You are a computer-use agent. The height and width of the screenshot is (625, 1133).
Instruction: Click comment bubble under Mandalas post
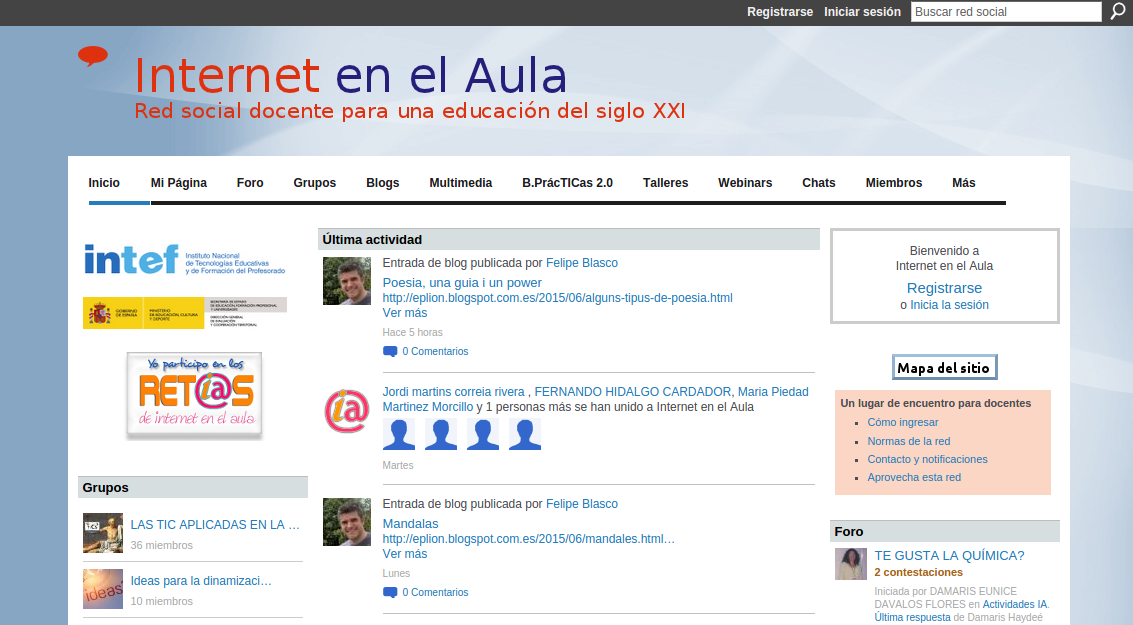click(x=390, y=592)
